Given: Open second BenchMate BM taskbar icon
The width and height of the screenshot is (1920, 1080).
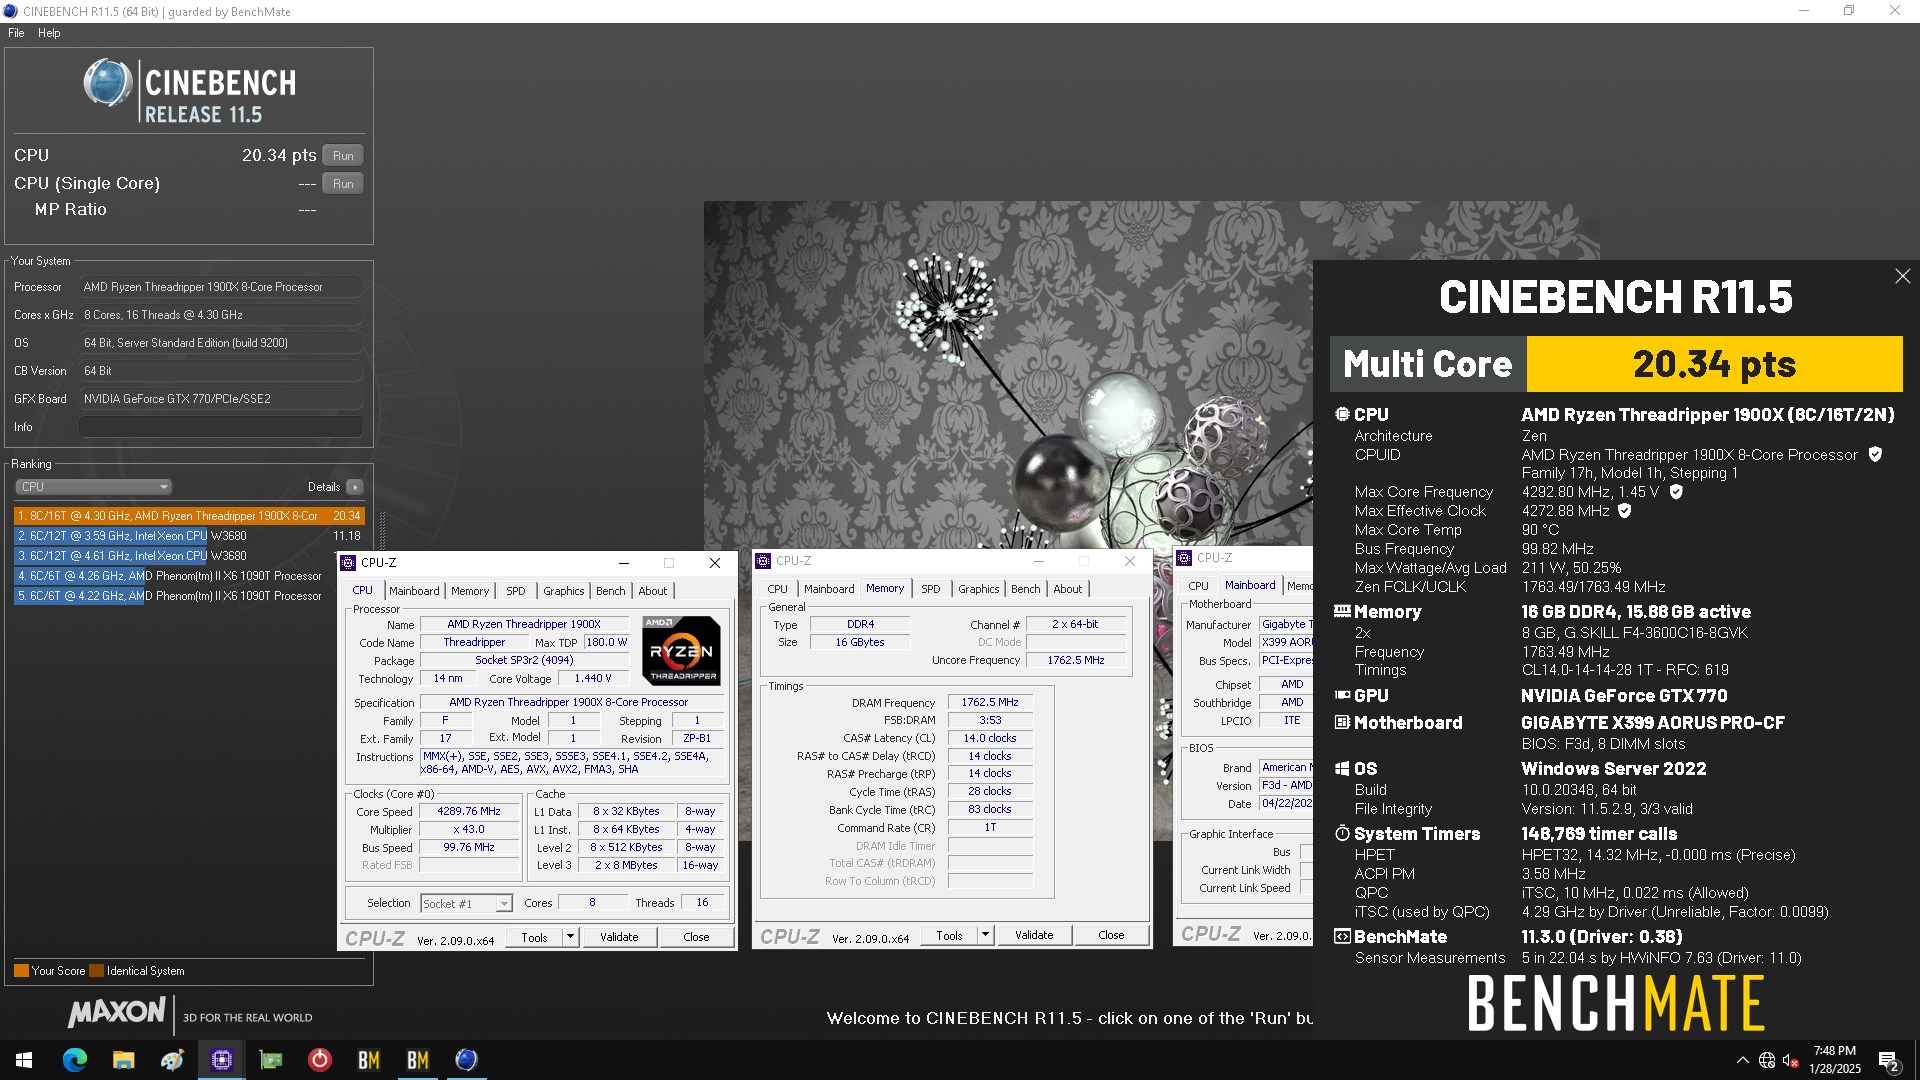Looking at the screenshot, I should [418, 1060].
